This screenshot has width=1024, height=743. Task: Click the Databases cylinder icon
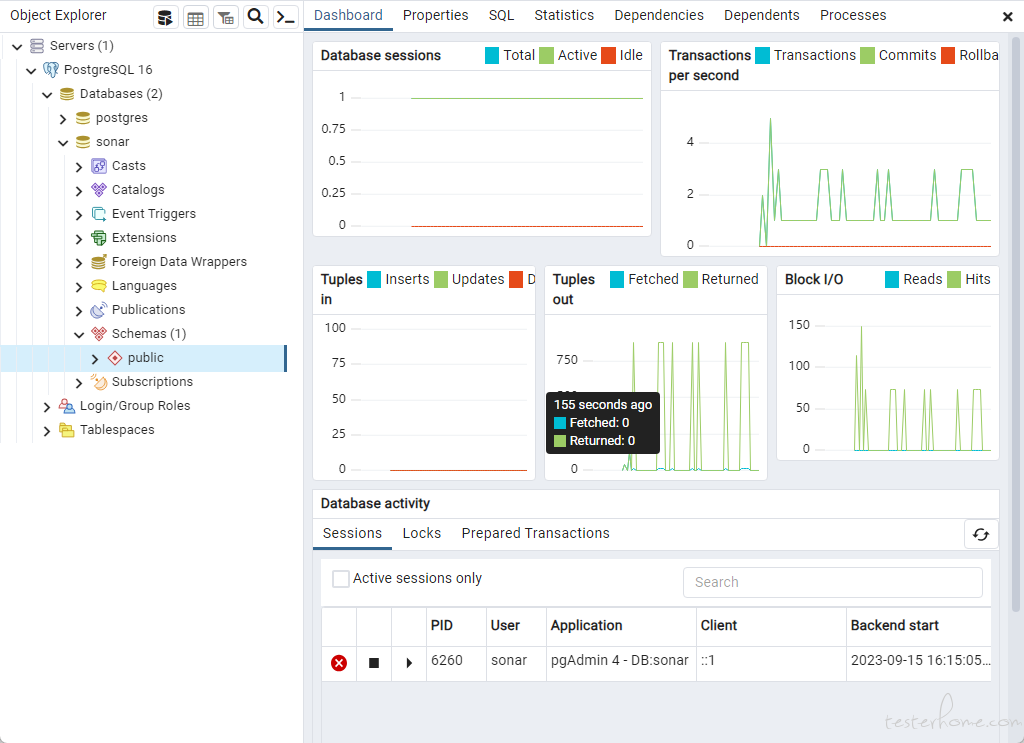67,94
